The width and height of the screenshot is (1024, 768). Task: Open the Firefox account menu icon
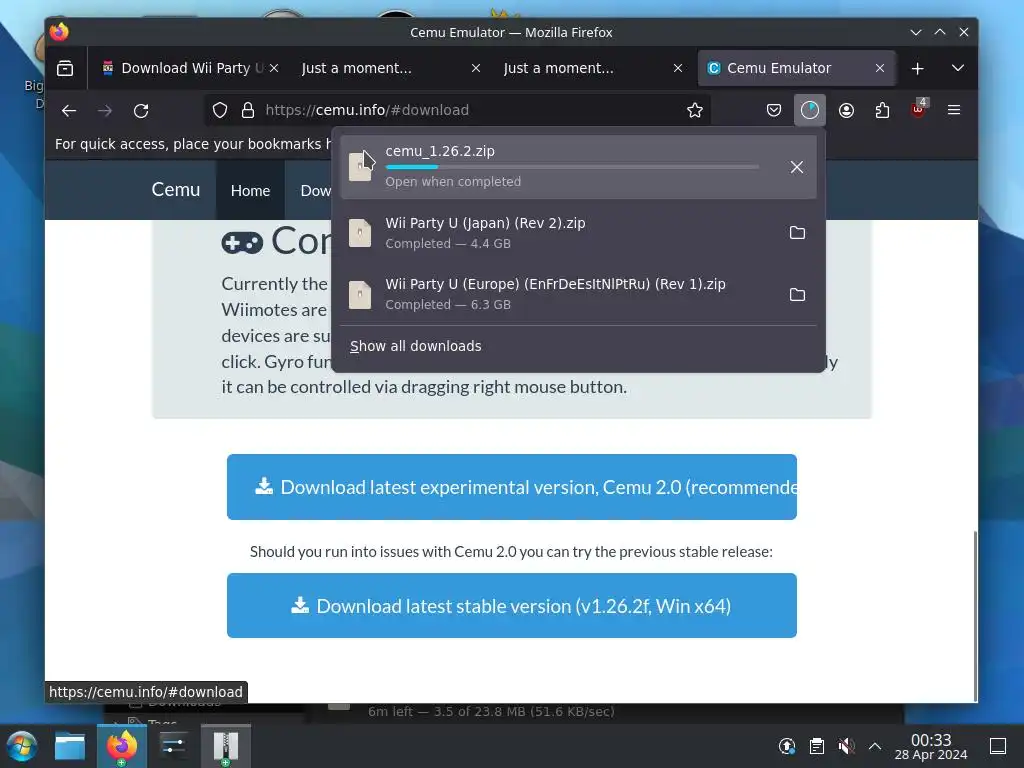[846, 110]
